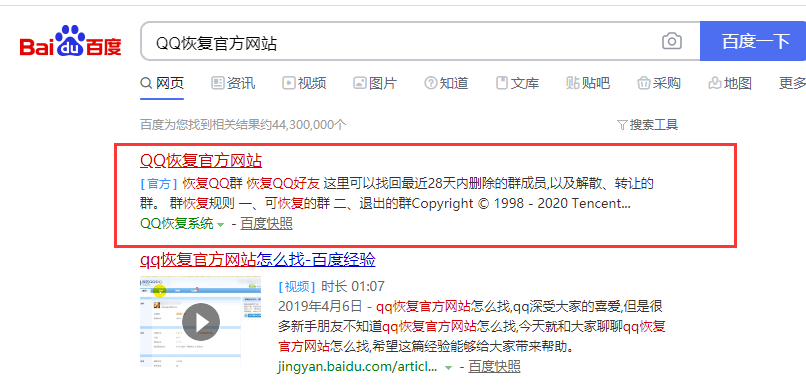Click the 2019年4月6日 date text

(320, 307)
